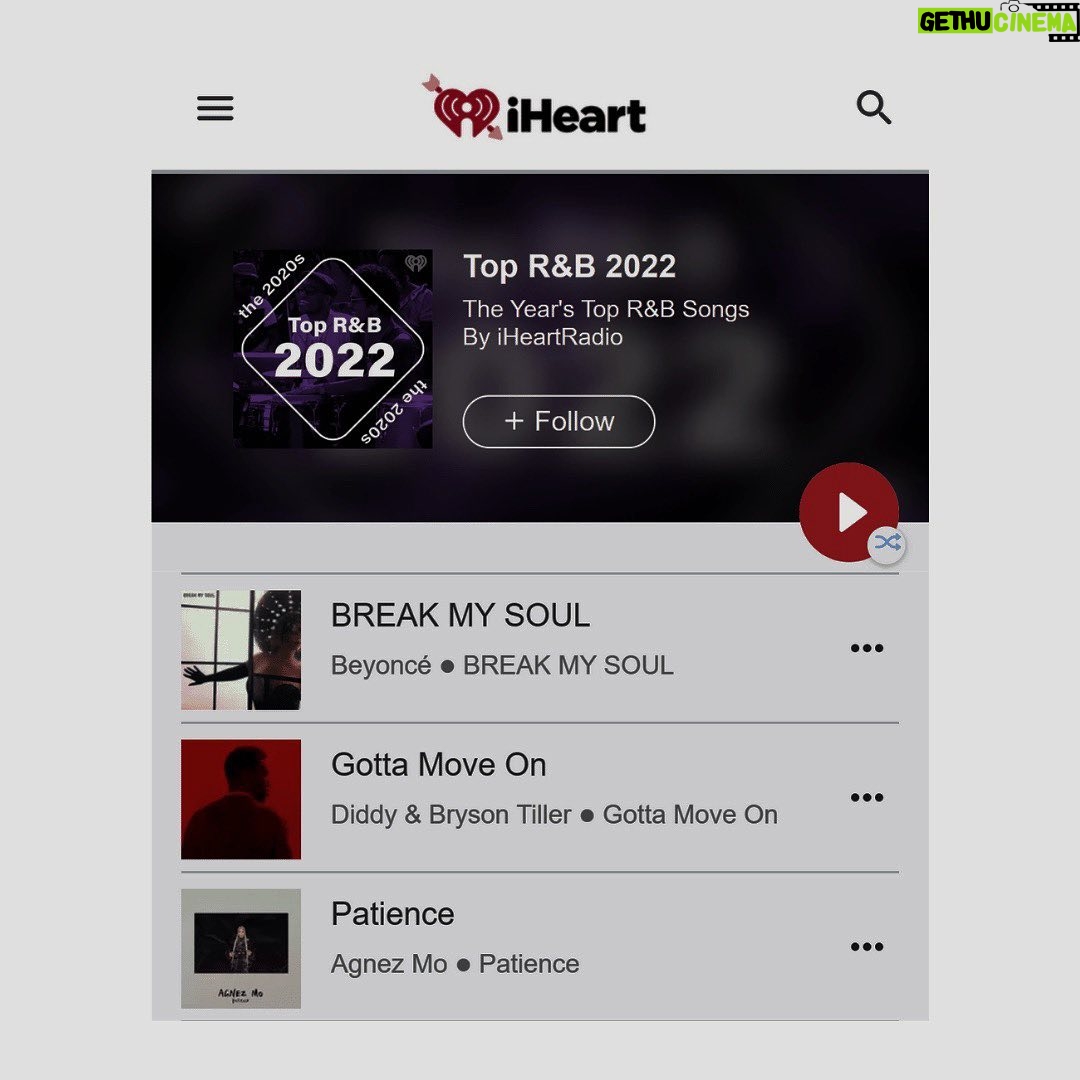1080x1080 pixels.
Task: Open more options for BREAK MY SOUL
Action: [x=866, y=648]
